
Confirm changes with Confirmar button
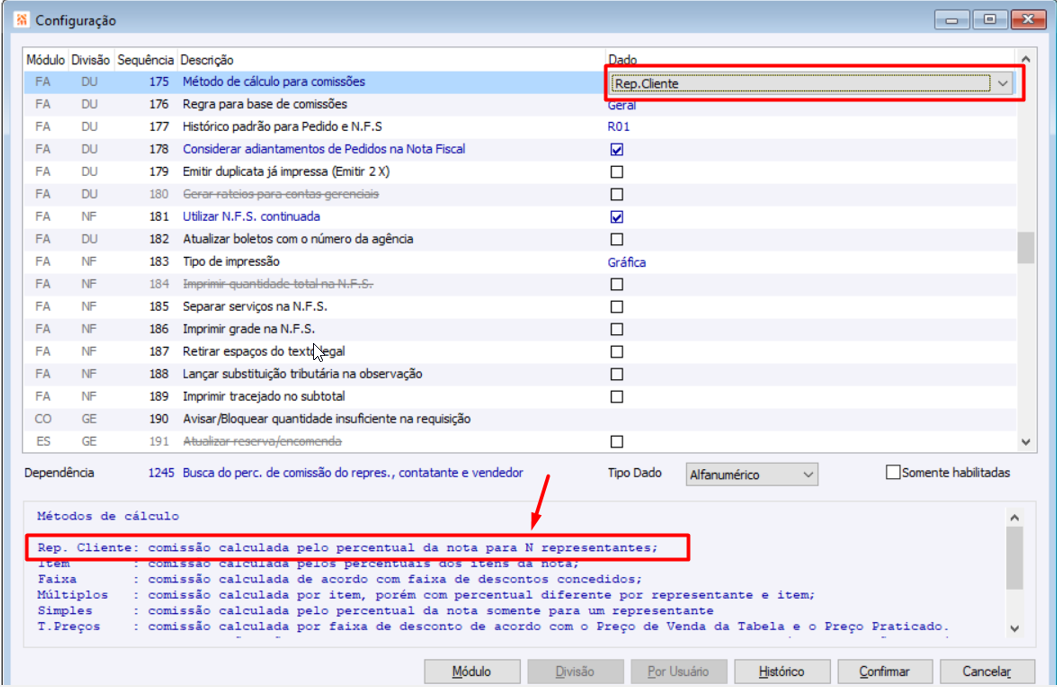click(x=884, y=671)
